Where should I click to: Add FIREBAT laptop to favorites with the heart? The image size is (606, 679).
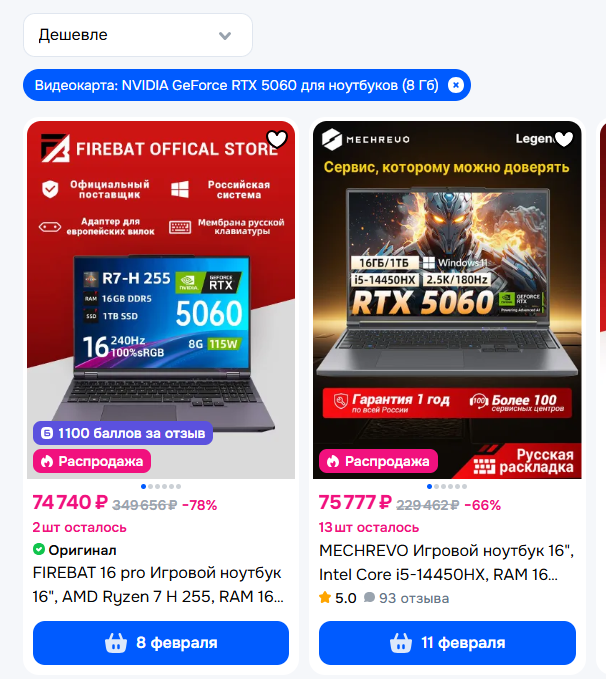pyautogui.click(x=277, y=139)
